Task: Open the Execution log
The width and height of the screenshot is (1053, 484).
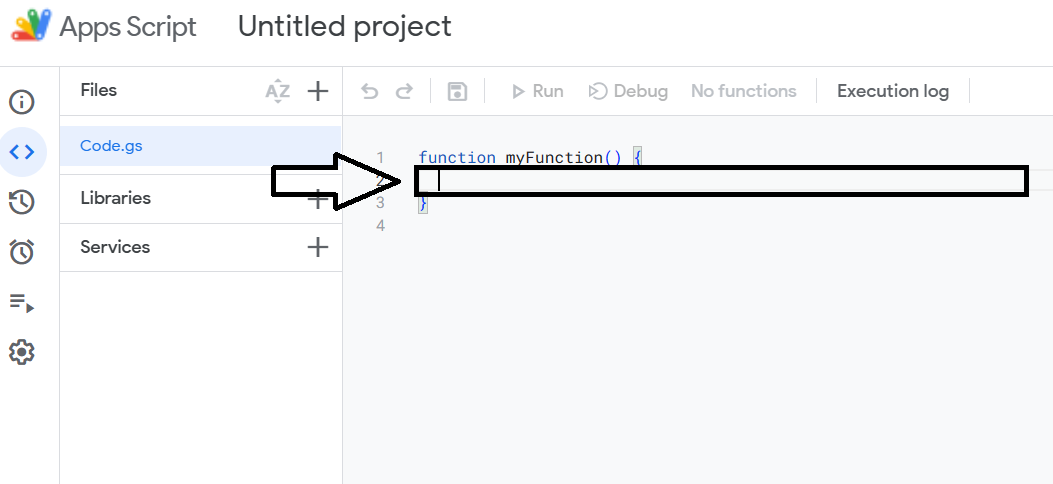Action: pyautogui.click(x=892, y=92)
